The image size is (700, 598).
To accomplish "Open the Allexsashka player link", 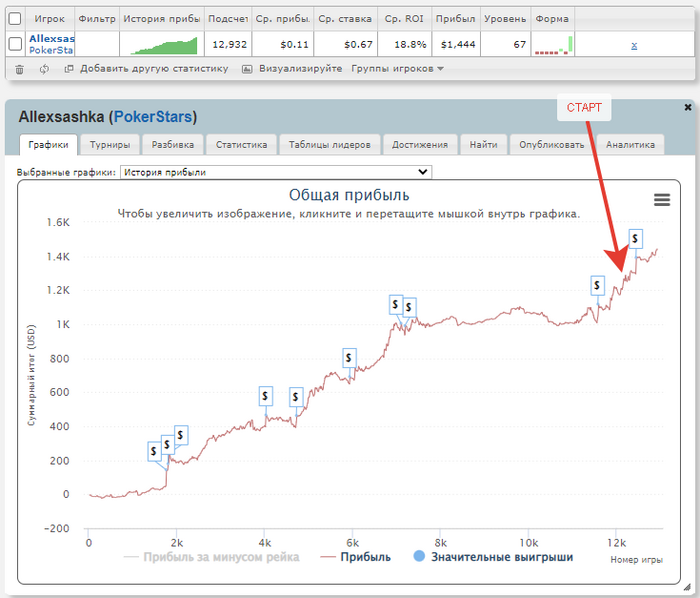I will [52, 39].
